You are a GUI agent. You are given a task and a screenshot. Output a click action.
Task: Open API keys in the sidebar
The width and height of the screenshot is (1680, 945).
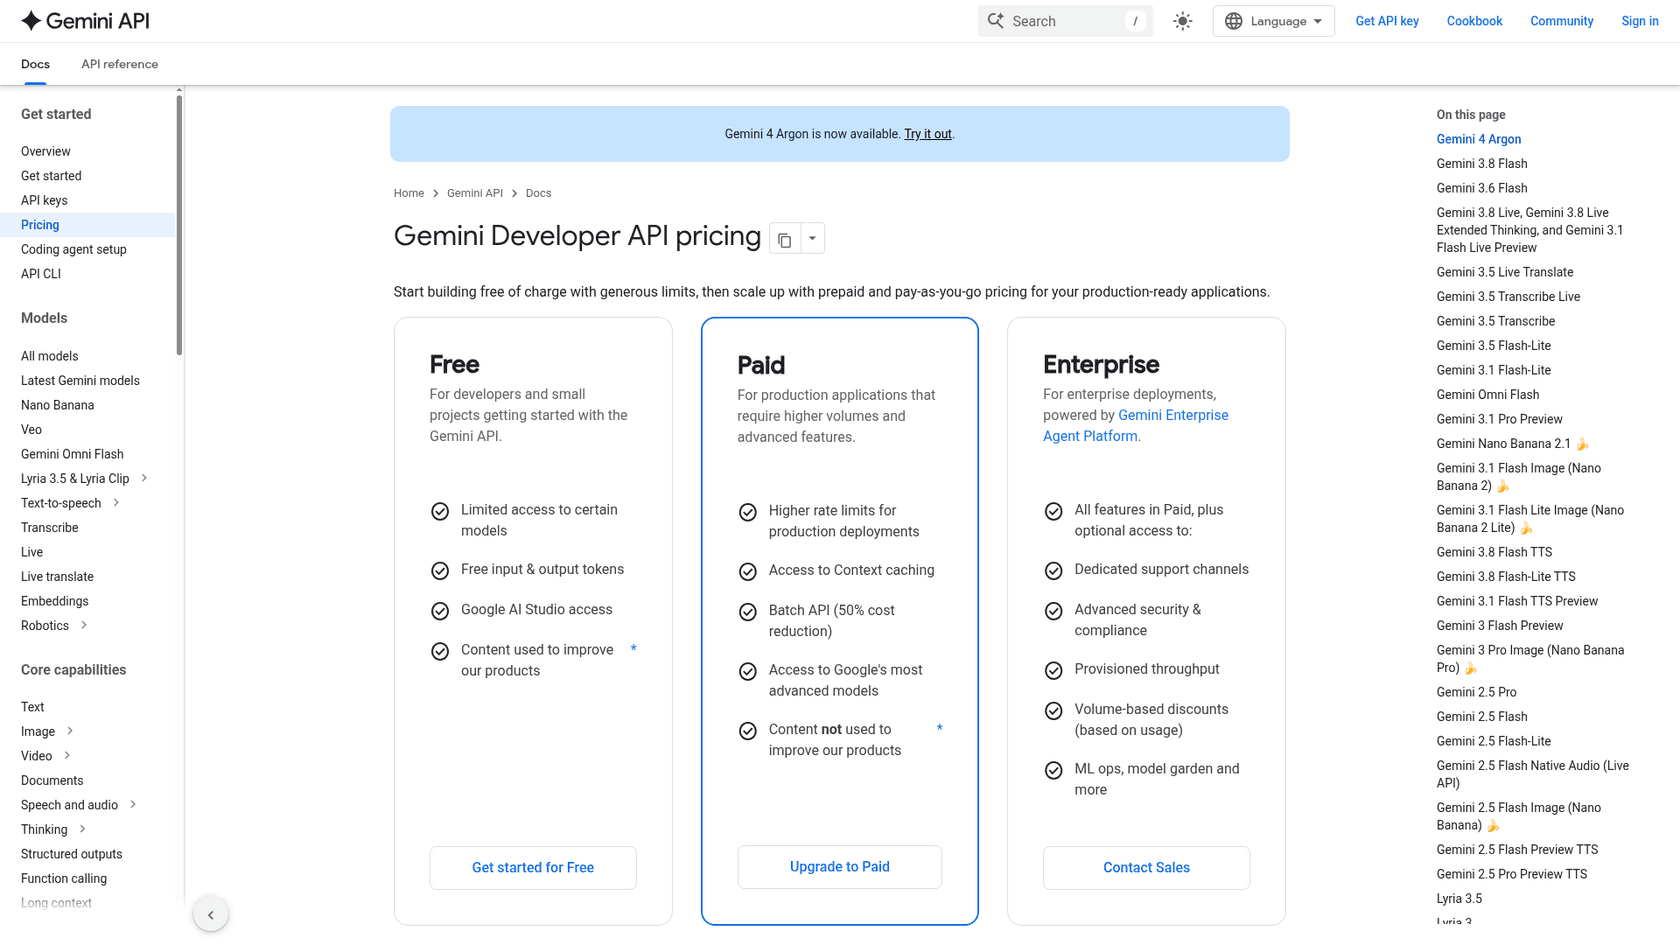coord(44,200)
